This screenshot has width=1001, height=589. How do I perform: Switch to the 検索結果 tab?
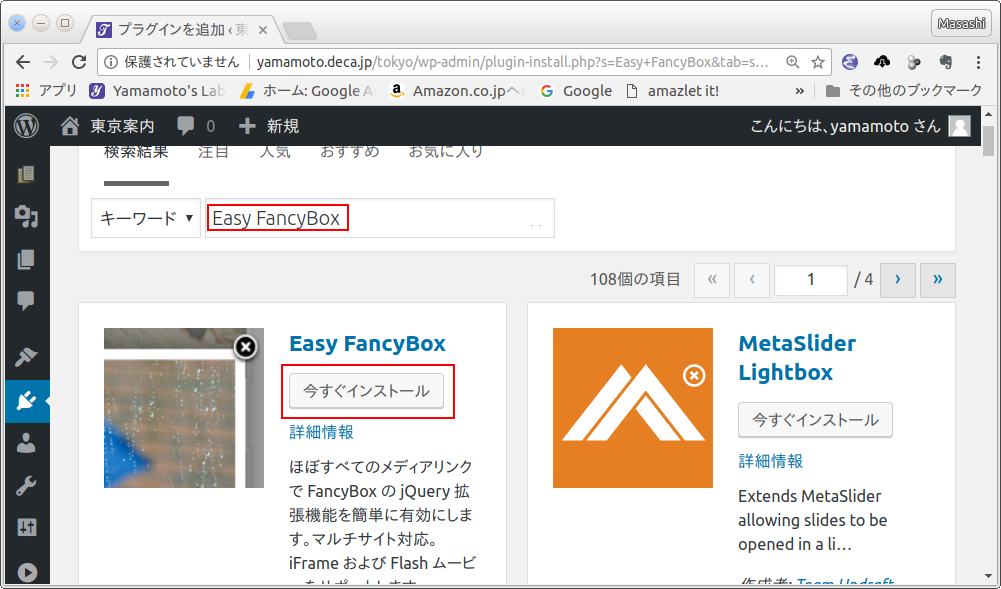point(136,151)
